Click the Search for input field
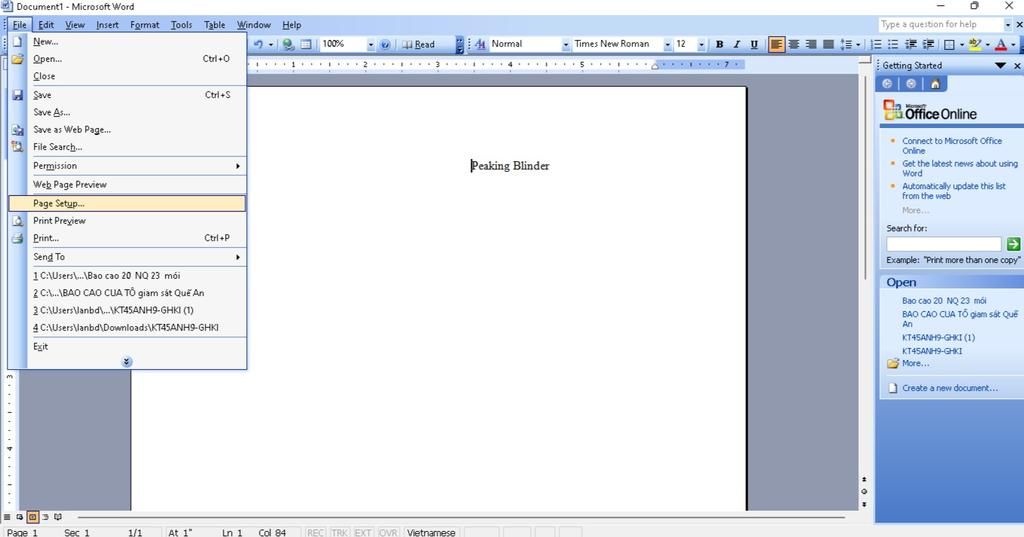Screen dimensions: 1024x537 tap(944, 244)
